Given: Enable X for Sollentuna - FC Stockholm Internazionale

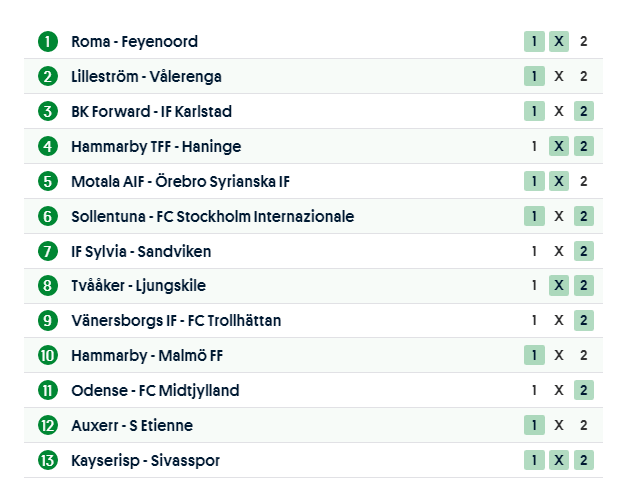Looking at the screenshot, I should coord(560,216).
